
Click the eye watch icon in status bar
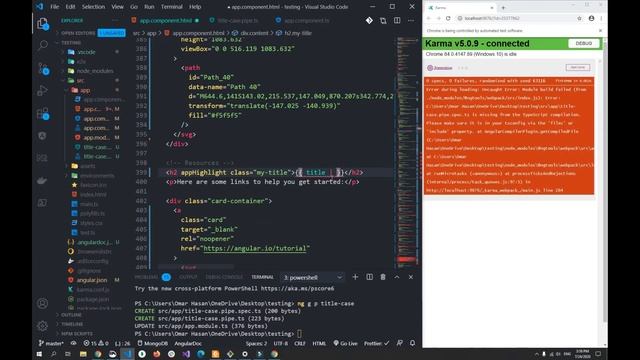point(73,343)
